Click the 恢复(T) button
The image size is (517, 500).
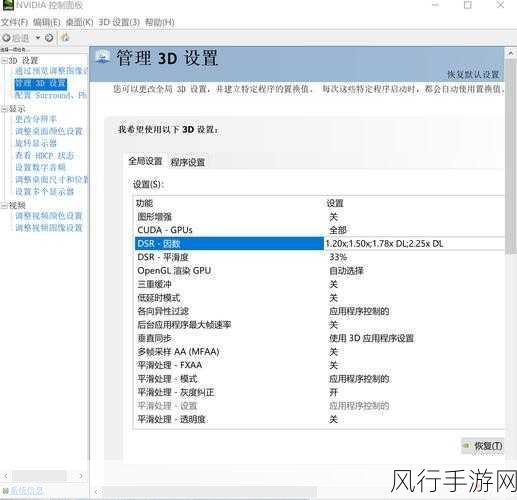tap(483, 446)
